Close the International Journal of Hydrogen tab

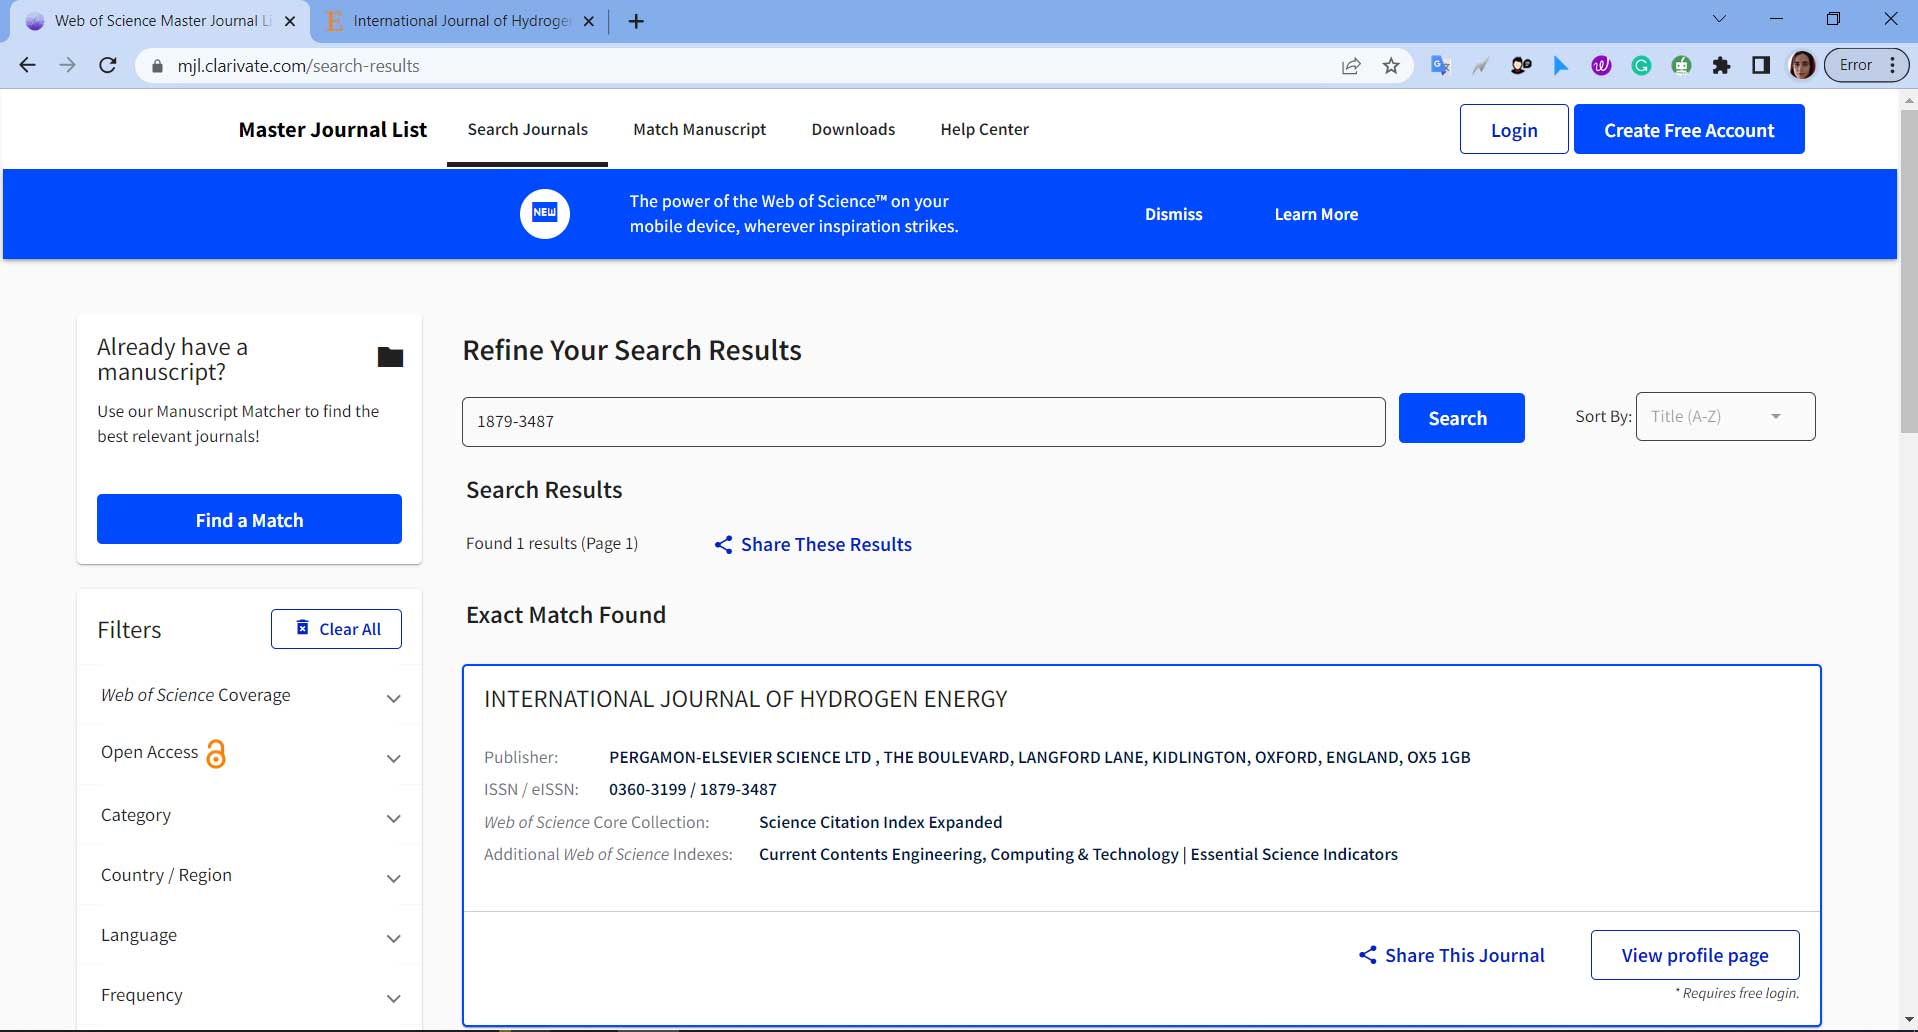pyautogui.click(x=588, y=21)
